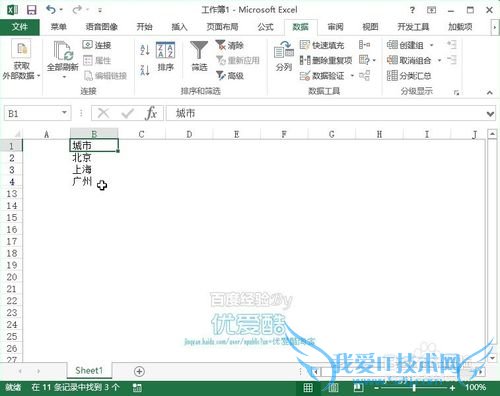The height and width of the screenshot is (396, 500).
Task: Switch to the Page Layout (页面布局) tab
Action: tap(222, 27)
